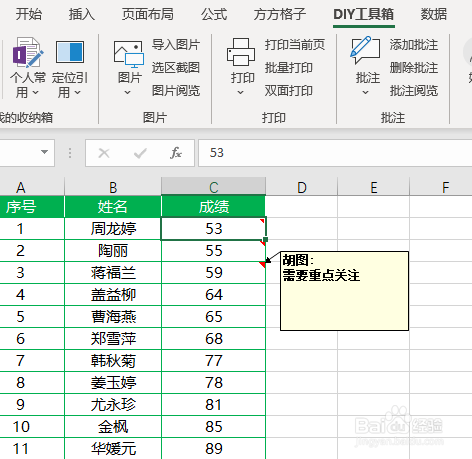Click the score cell 68

(214, 339)
